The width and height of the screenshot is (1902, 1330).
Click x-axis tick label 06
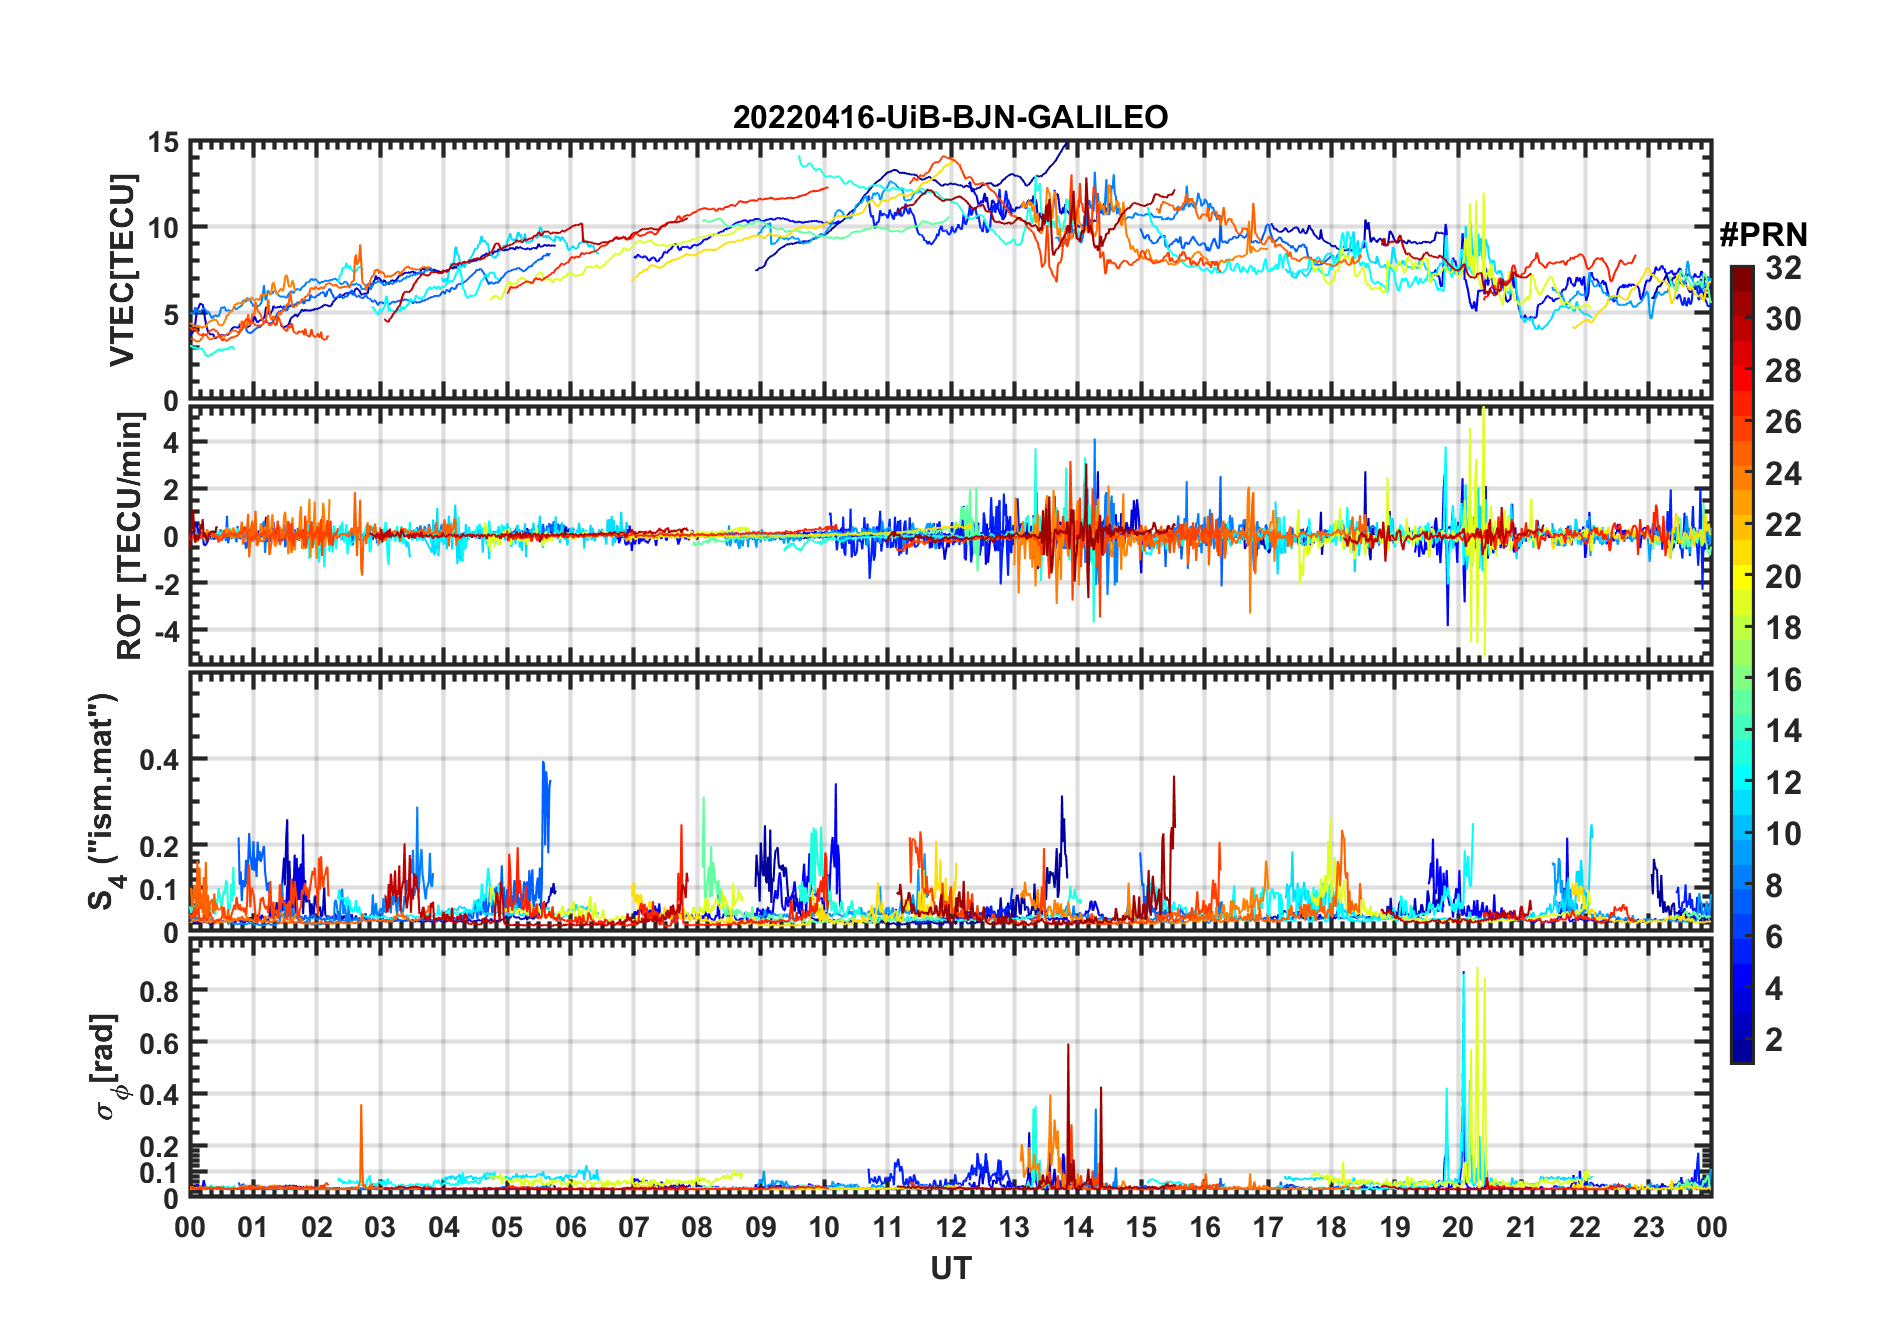[x=571, y=1227]
